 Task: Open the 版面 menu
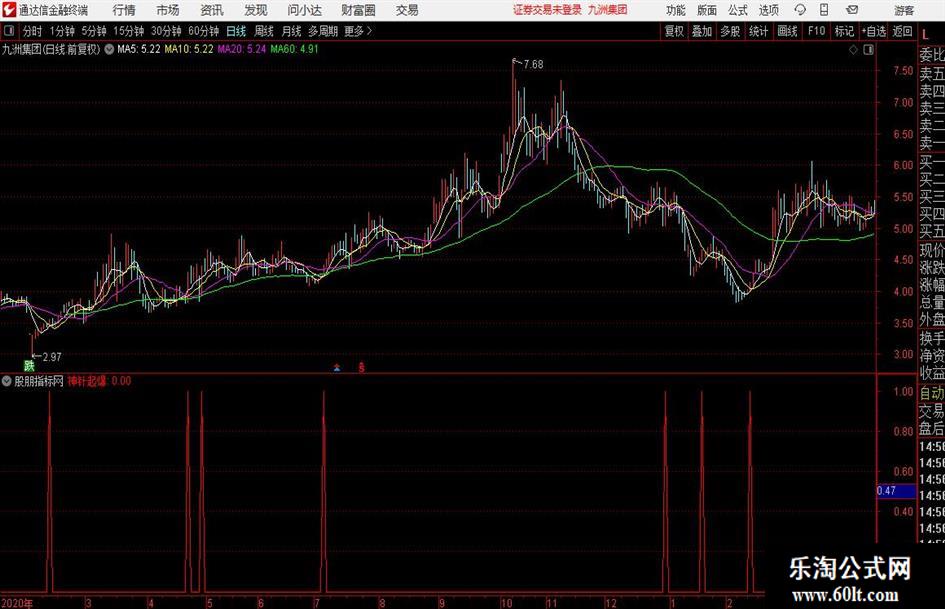click(x=706, y=10)
